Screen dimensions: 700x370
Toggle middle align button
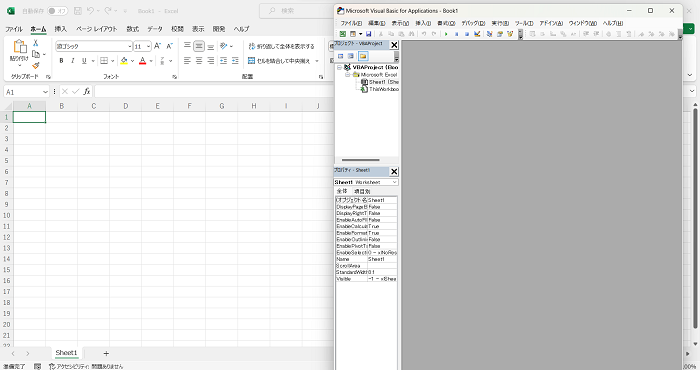click(x=199, y=46)
